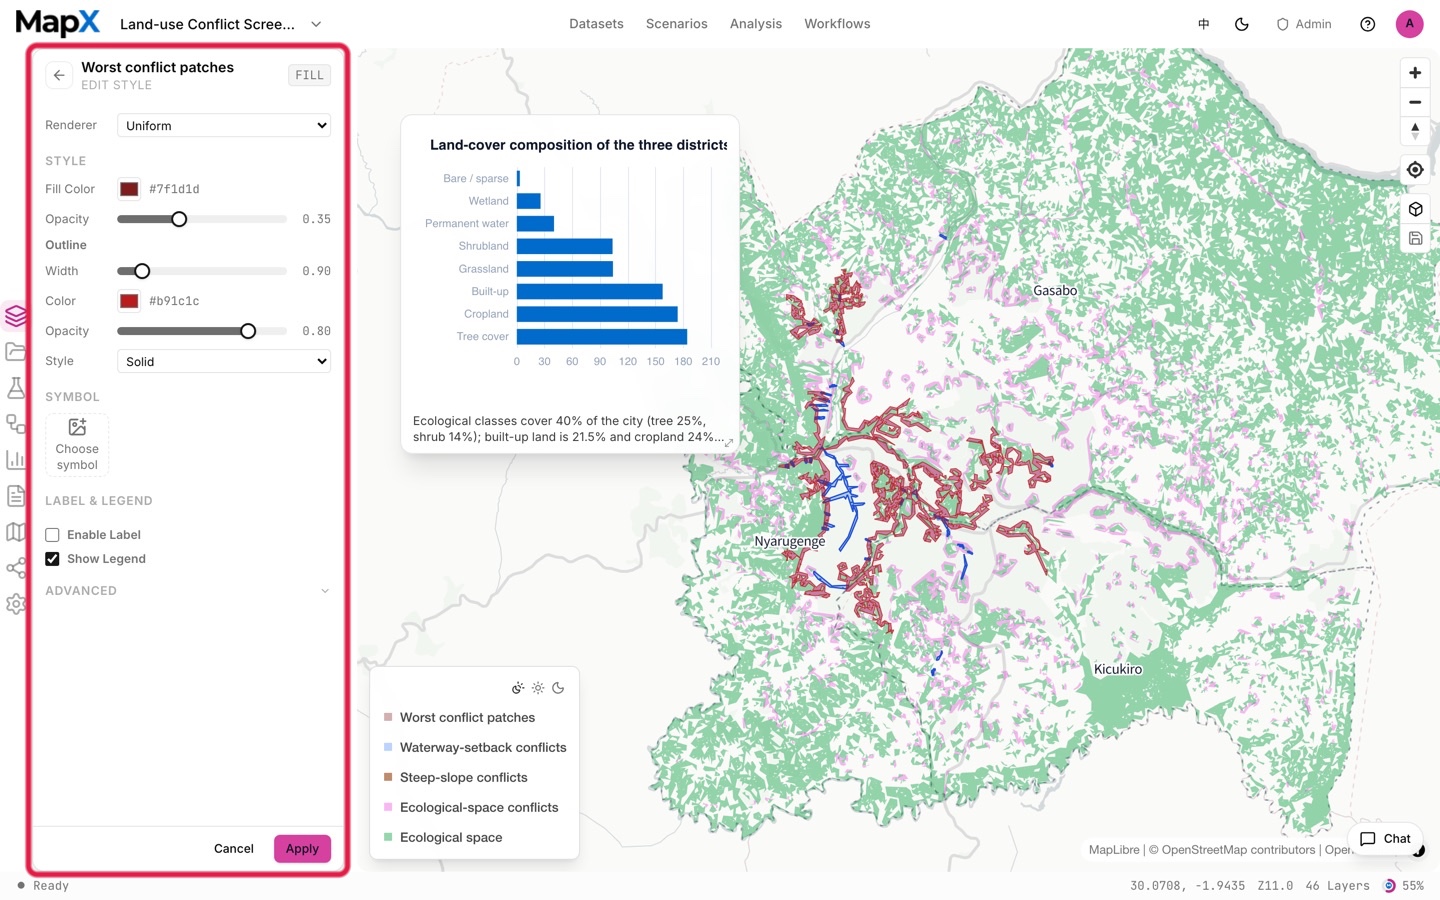The width and height of the screenshot is (1440, 900).
Task: Select the dark basemap moon in the legend
Action: pos(558,688)
